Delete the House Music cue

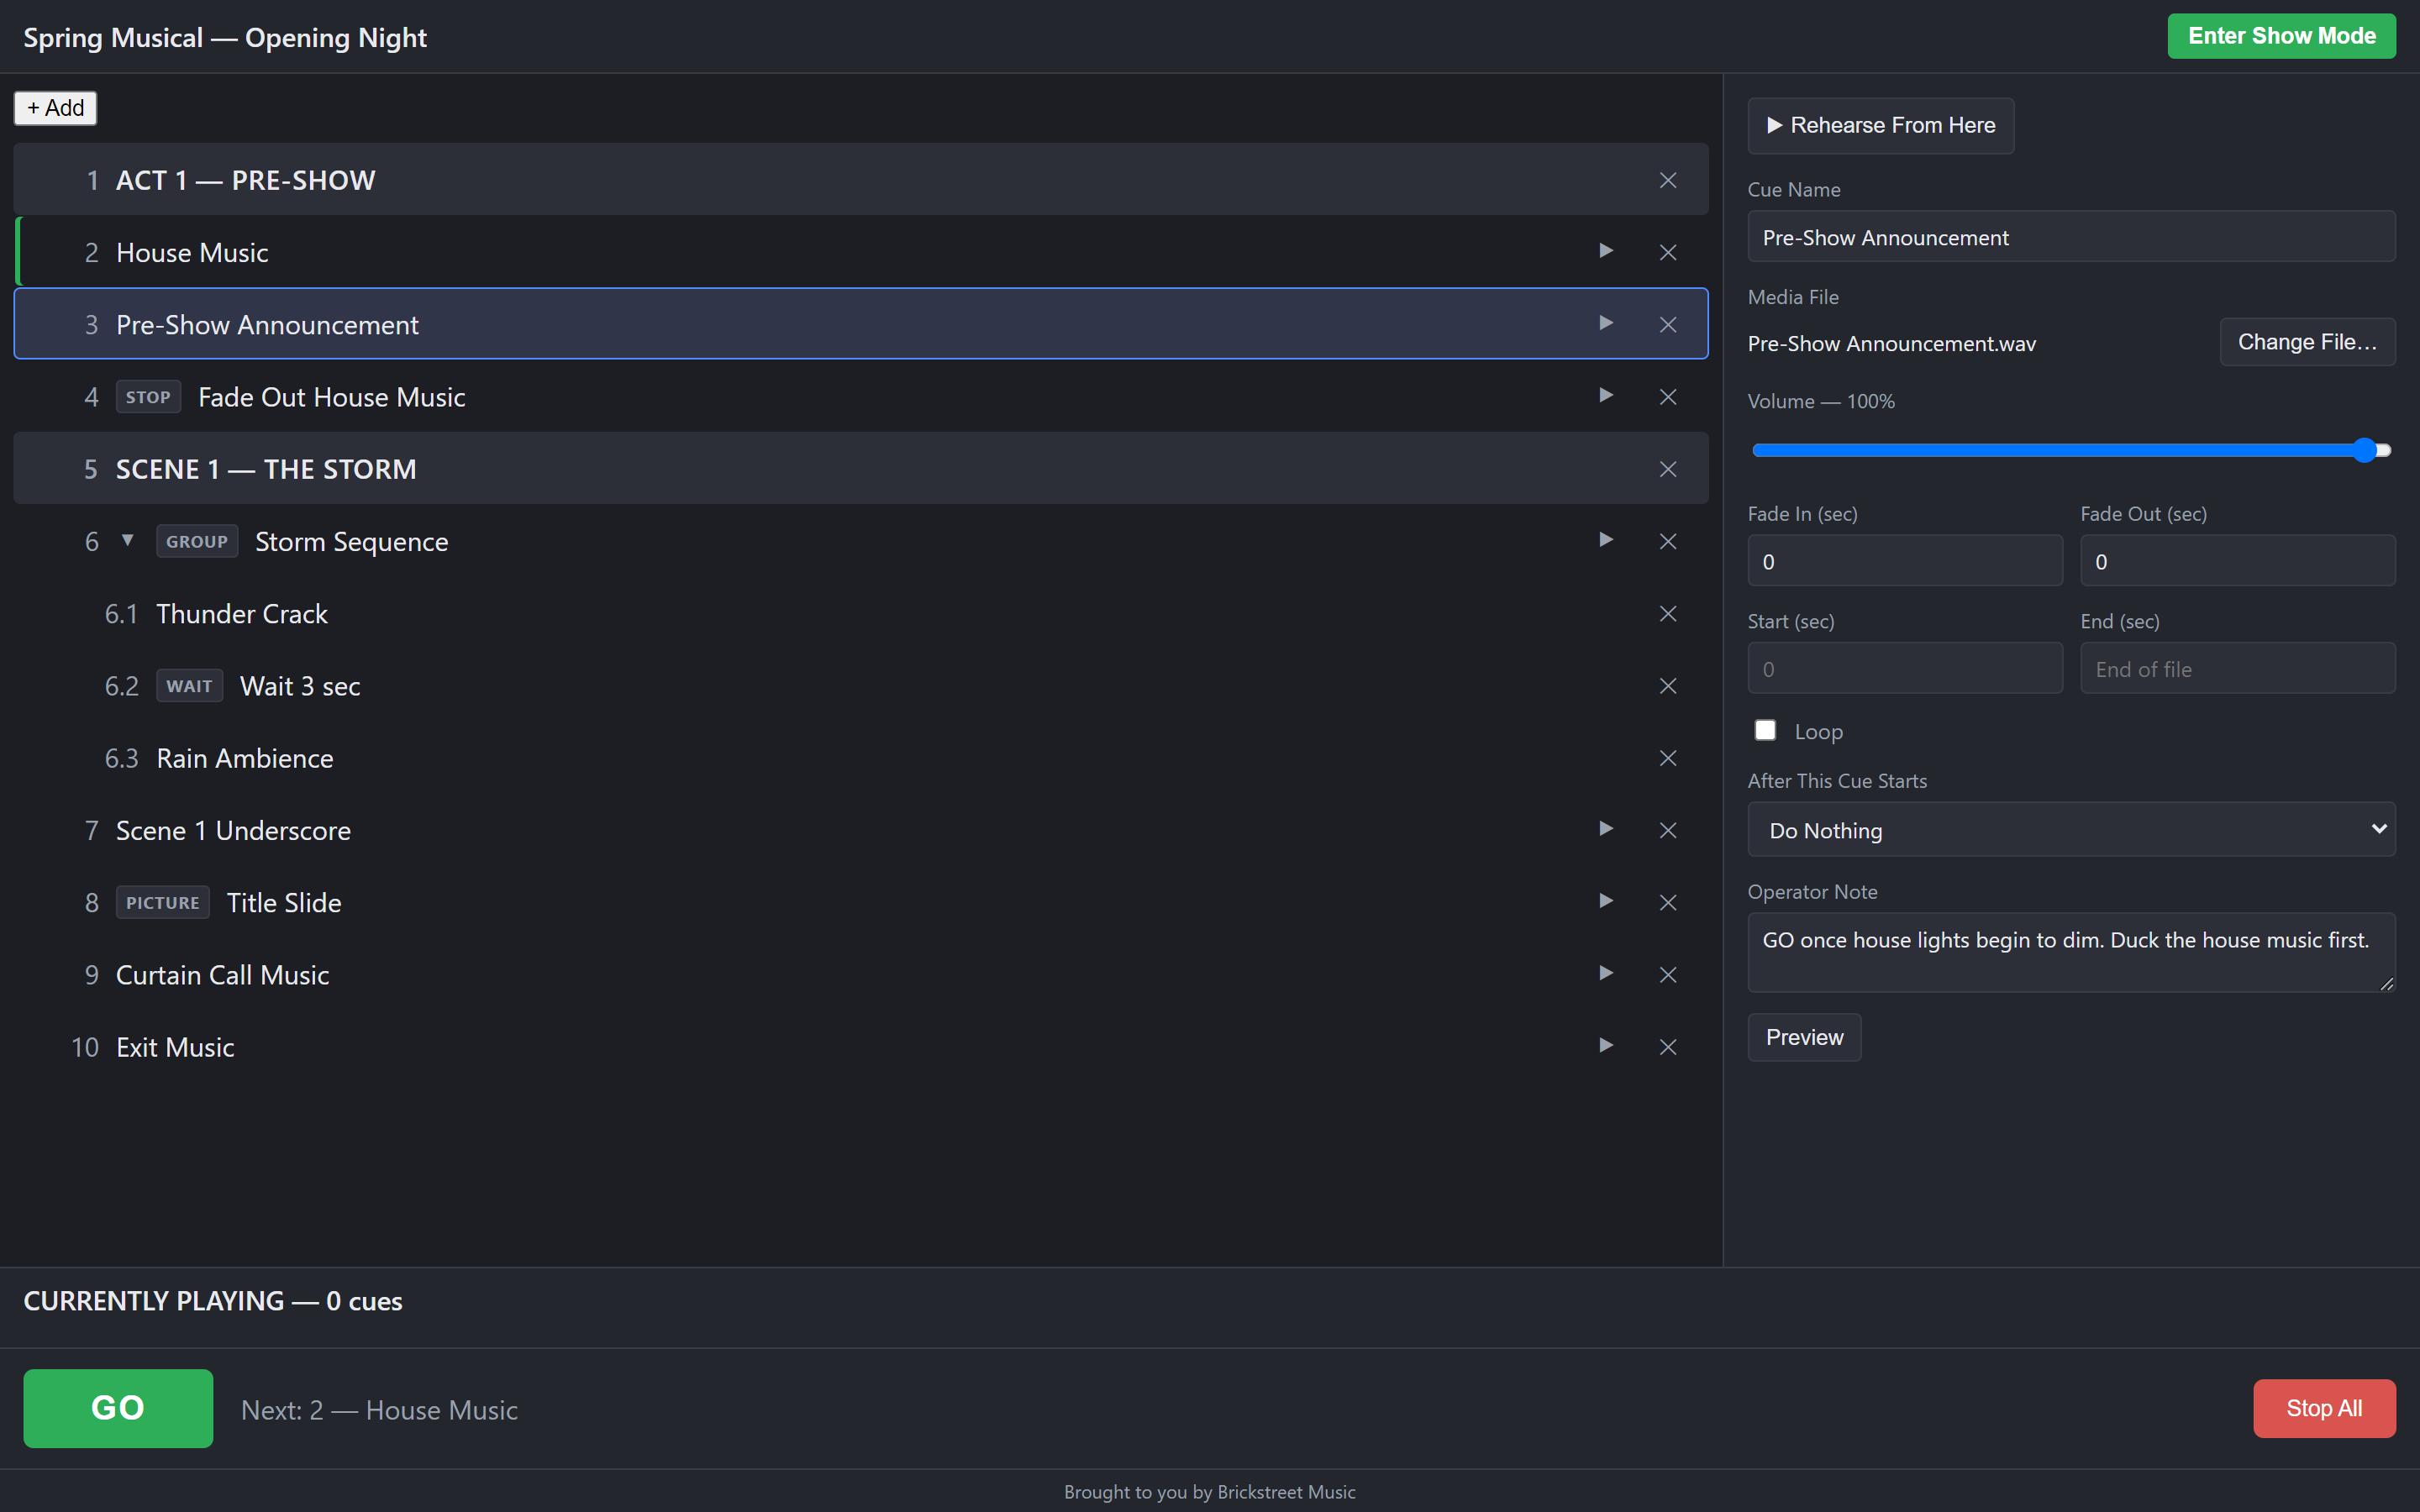tap(1668, 252)
